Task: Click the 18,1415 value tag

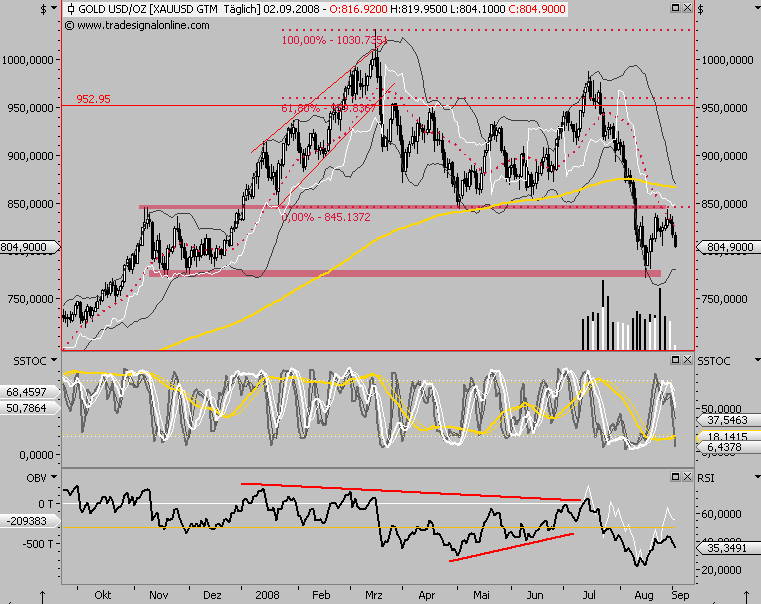Action: [728, 436]
